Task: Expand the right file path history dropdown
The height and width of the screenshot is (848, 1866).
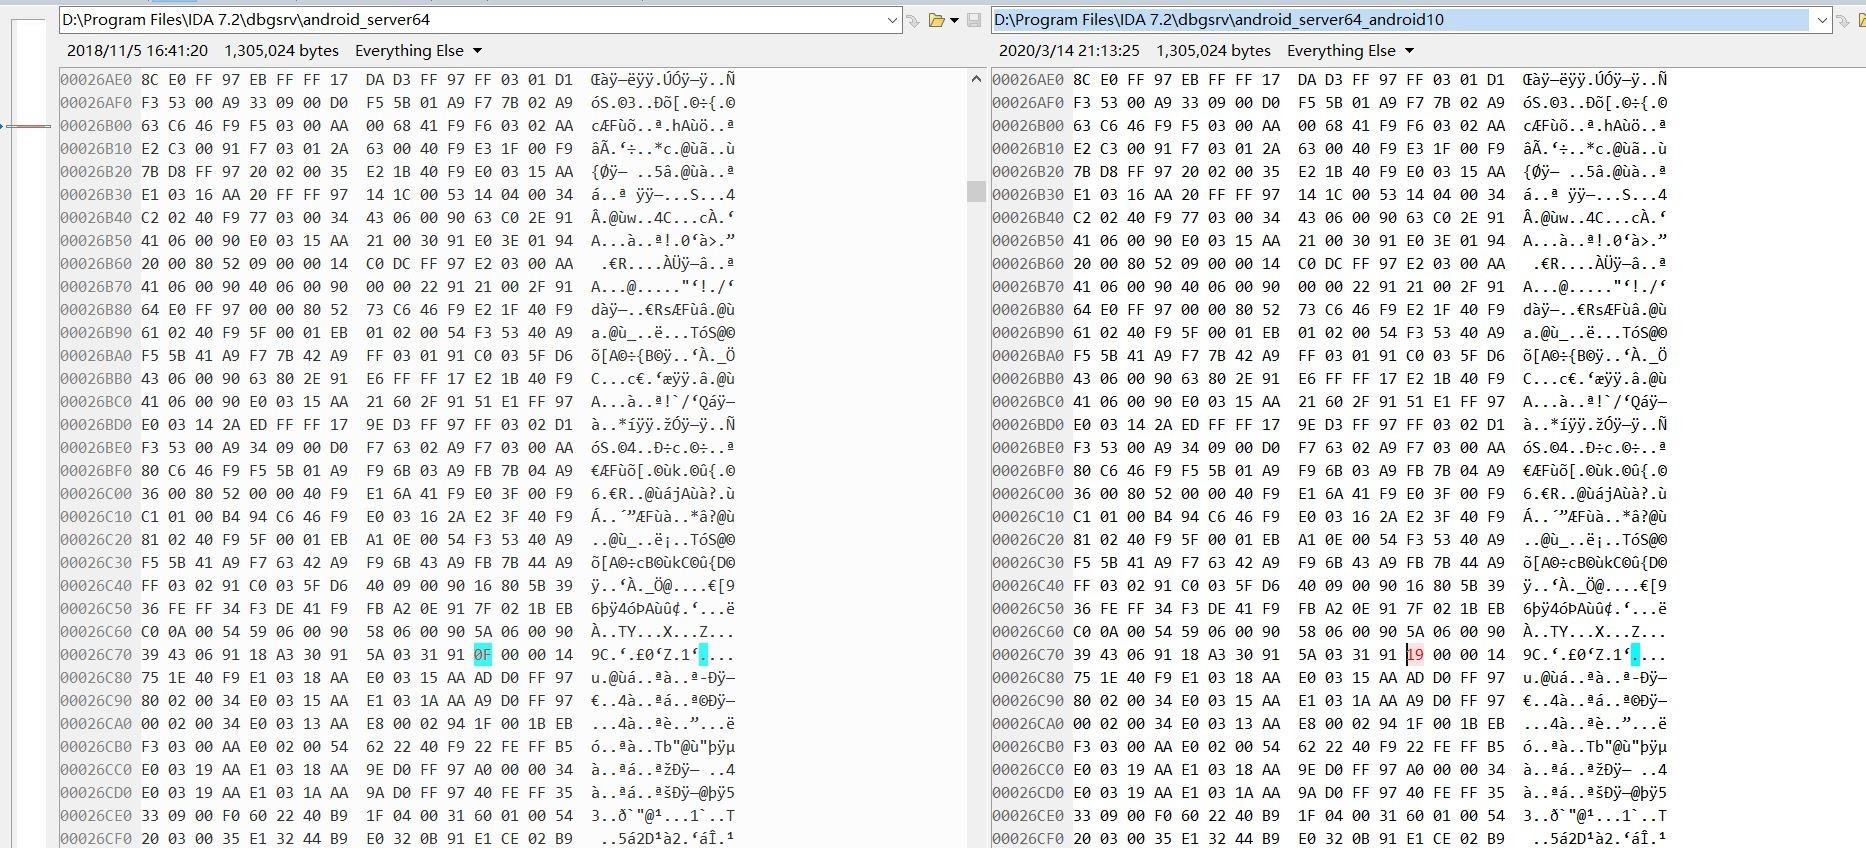Action: point(1822,20)
